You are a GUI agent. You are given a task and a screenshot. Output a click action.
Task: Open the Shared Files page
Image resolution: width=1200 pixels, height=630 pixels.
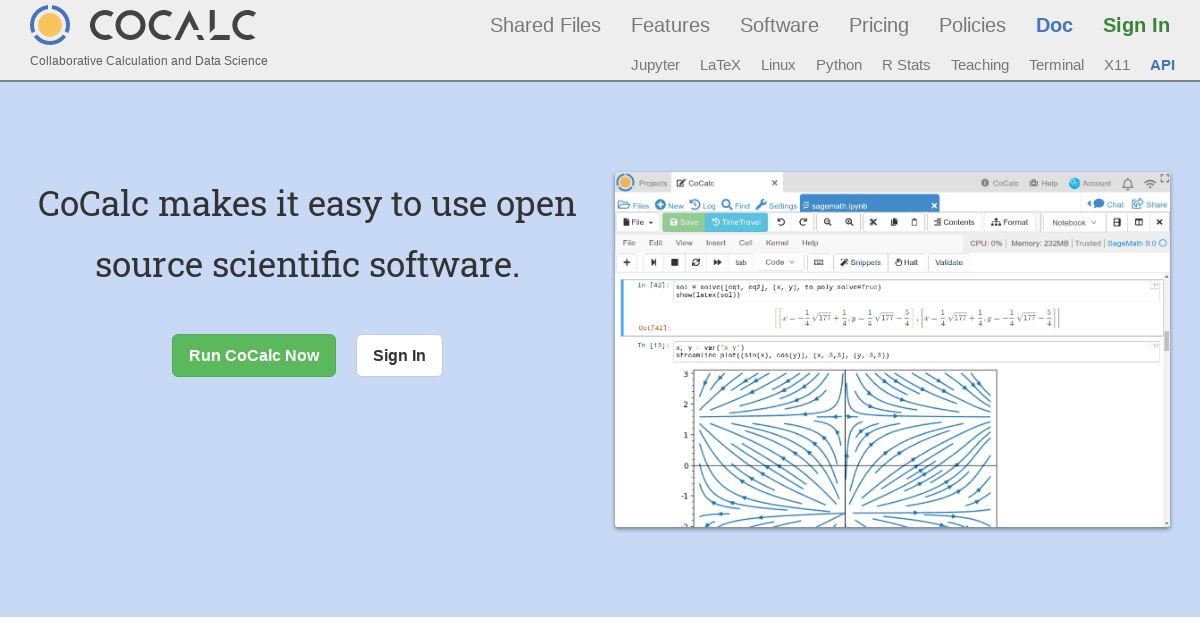(x=545, y=25)
